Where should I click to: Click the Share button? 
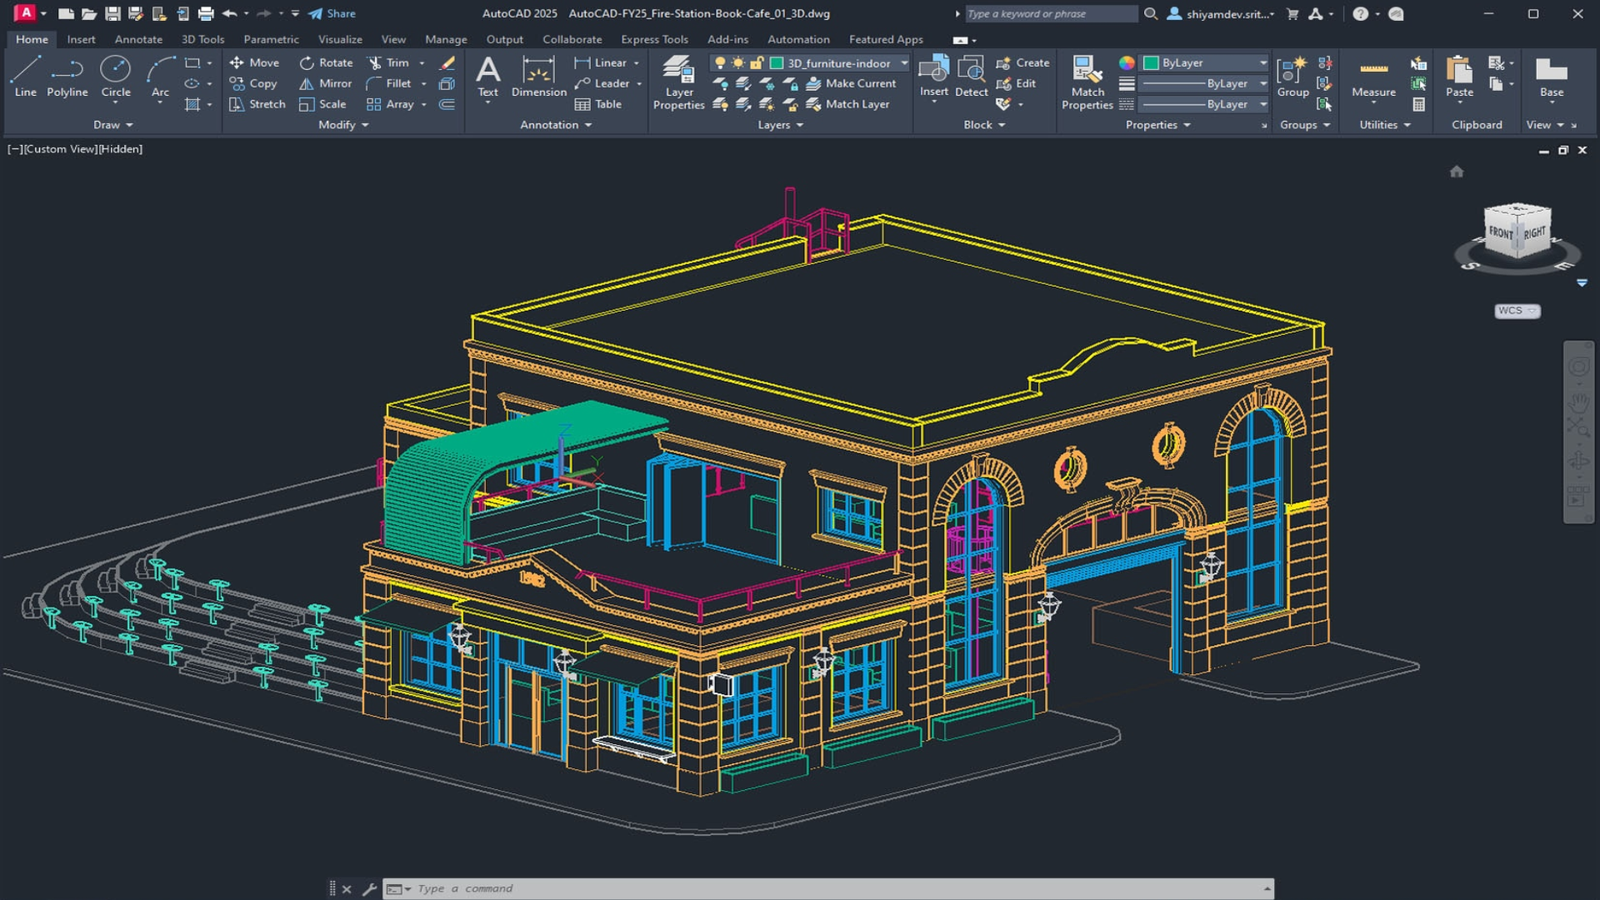click(332, 14)
